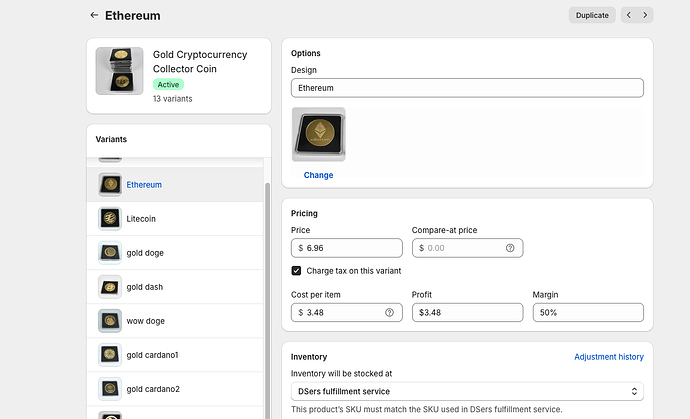This screenshot has width=690, height=419.
Task: Toggle Charge tax on this variant
Action: point(297,270)
